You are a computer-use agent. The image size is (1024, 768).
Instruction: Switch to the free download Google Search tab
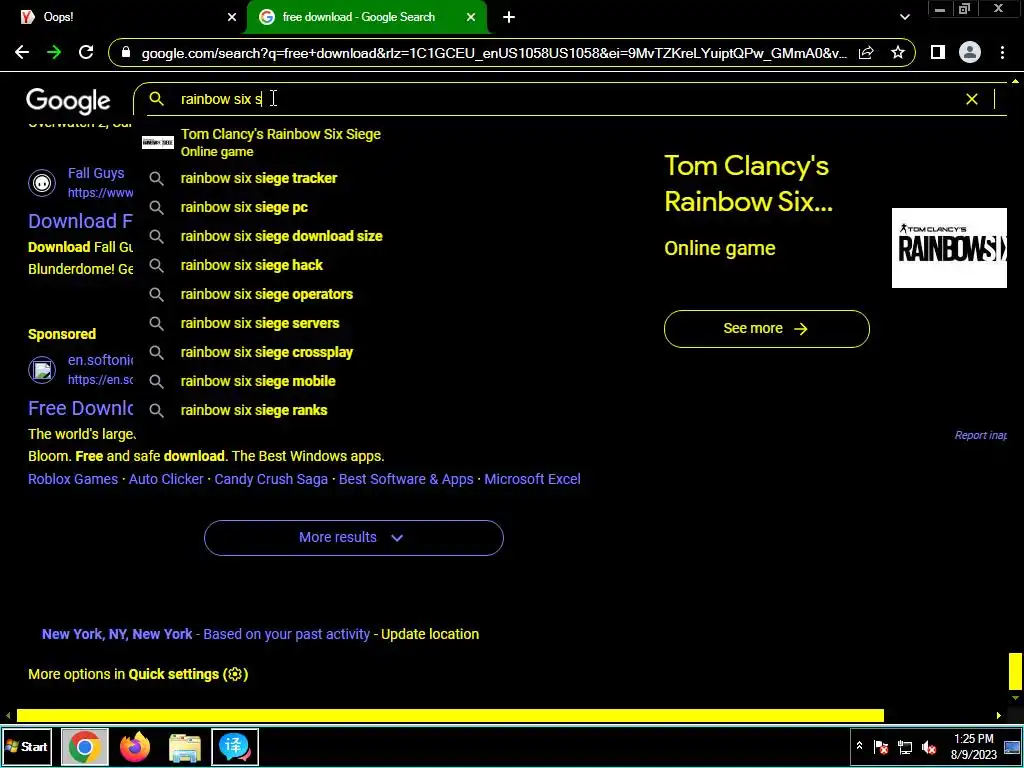(367, 18)
